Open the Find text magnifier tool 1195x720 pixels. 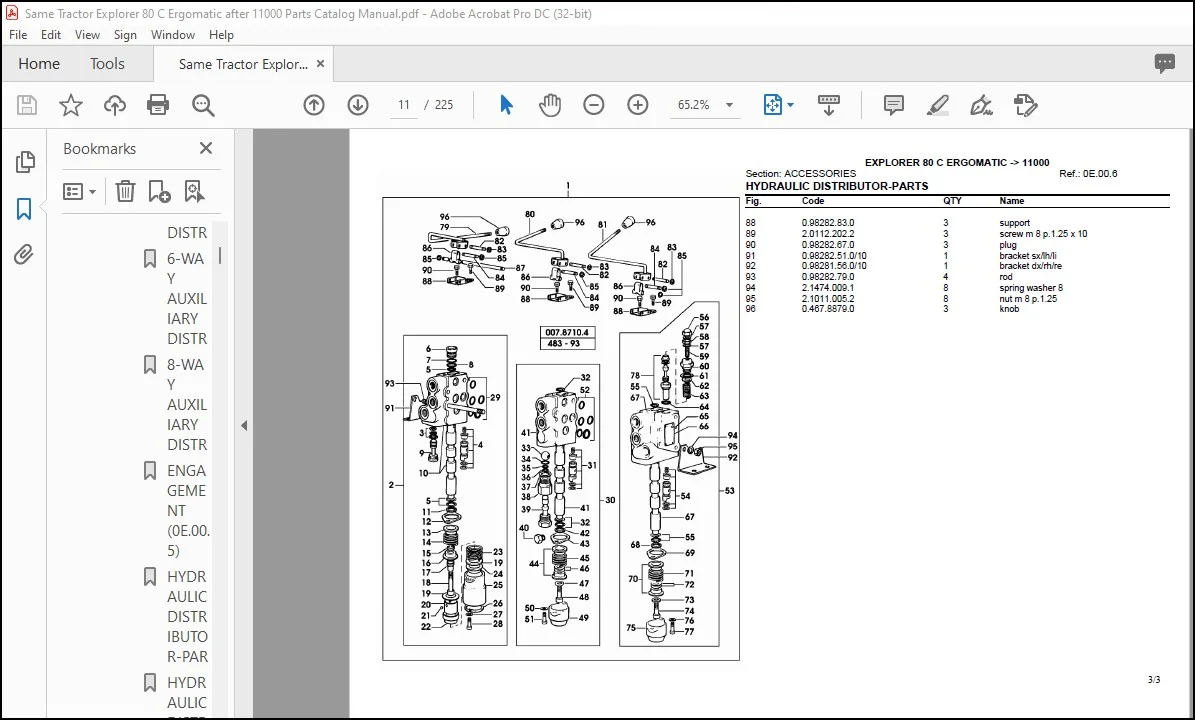[x=203, y=105]
